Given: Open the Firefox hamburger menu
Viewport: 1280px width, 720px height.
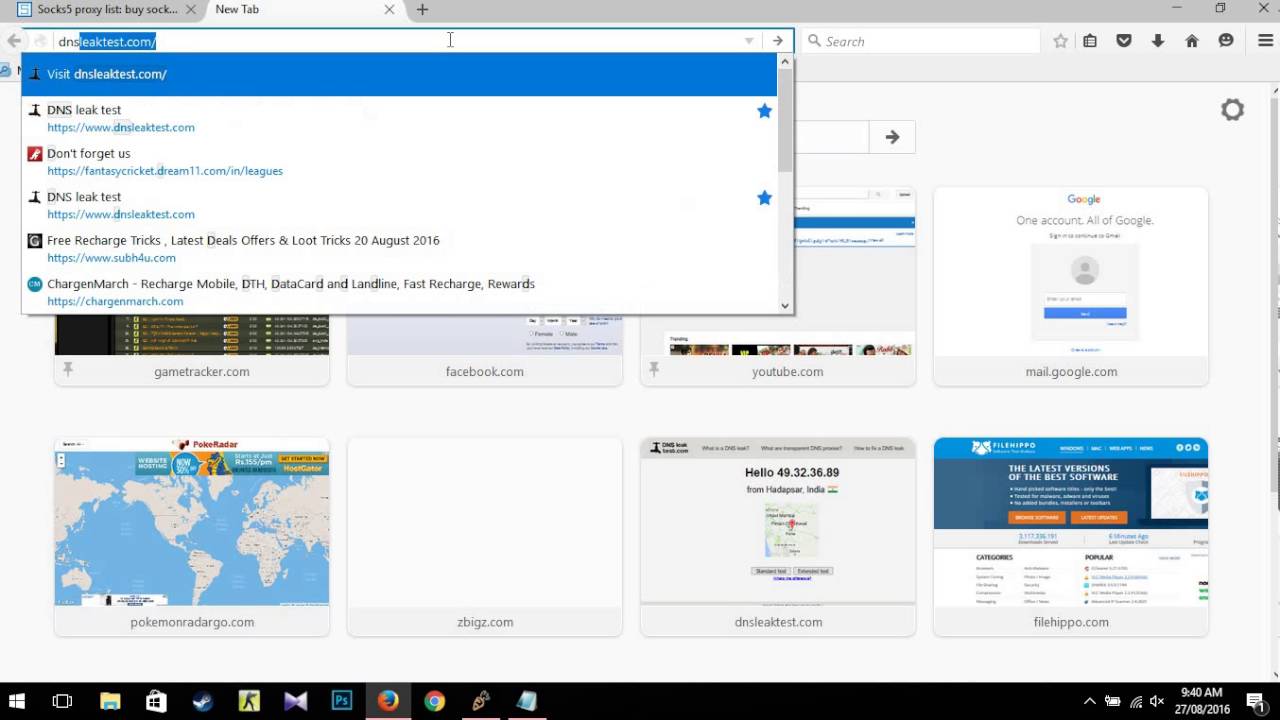Looking at the screenshot, I should (1265, 41).
